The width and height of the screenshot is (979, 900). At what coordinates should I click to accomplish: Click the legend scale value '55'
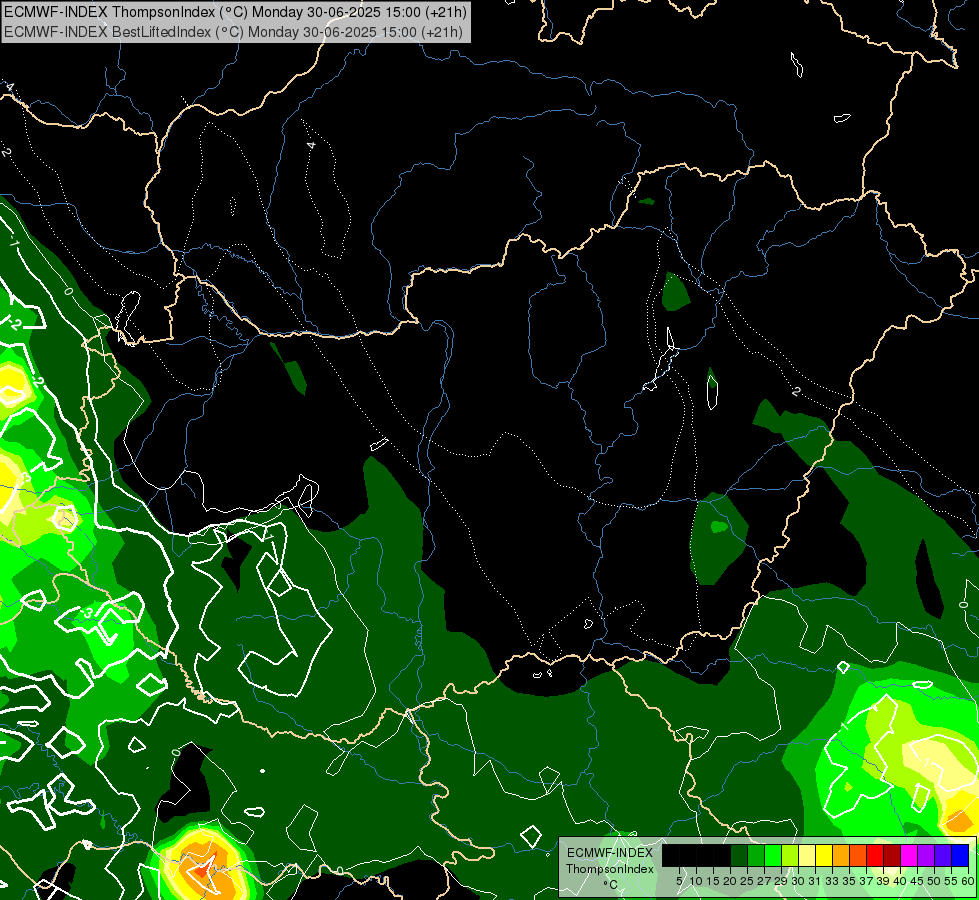952,881
